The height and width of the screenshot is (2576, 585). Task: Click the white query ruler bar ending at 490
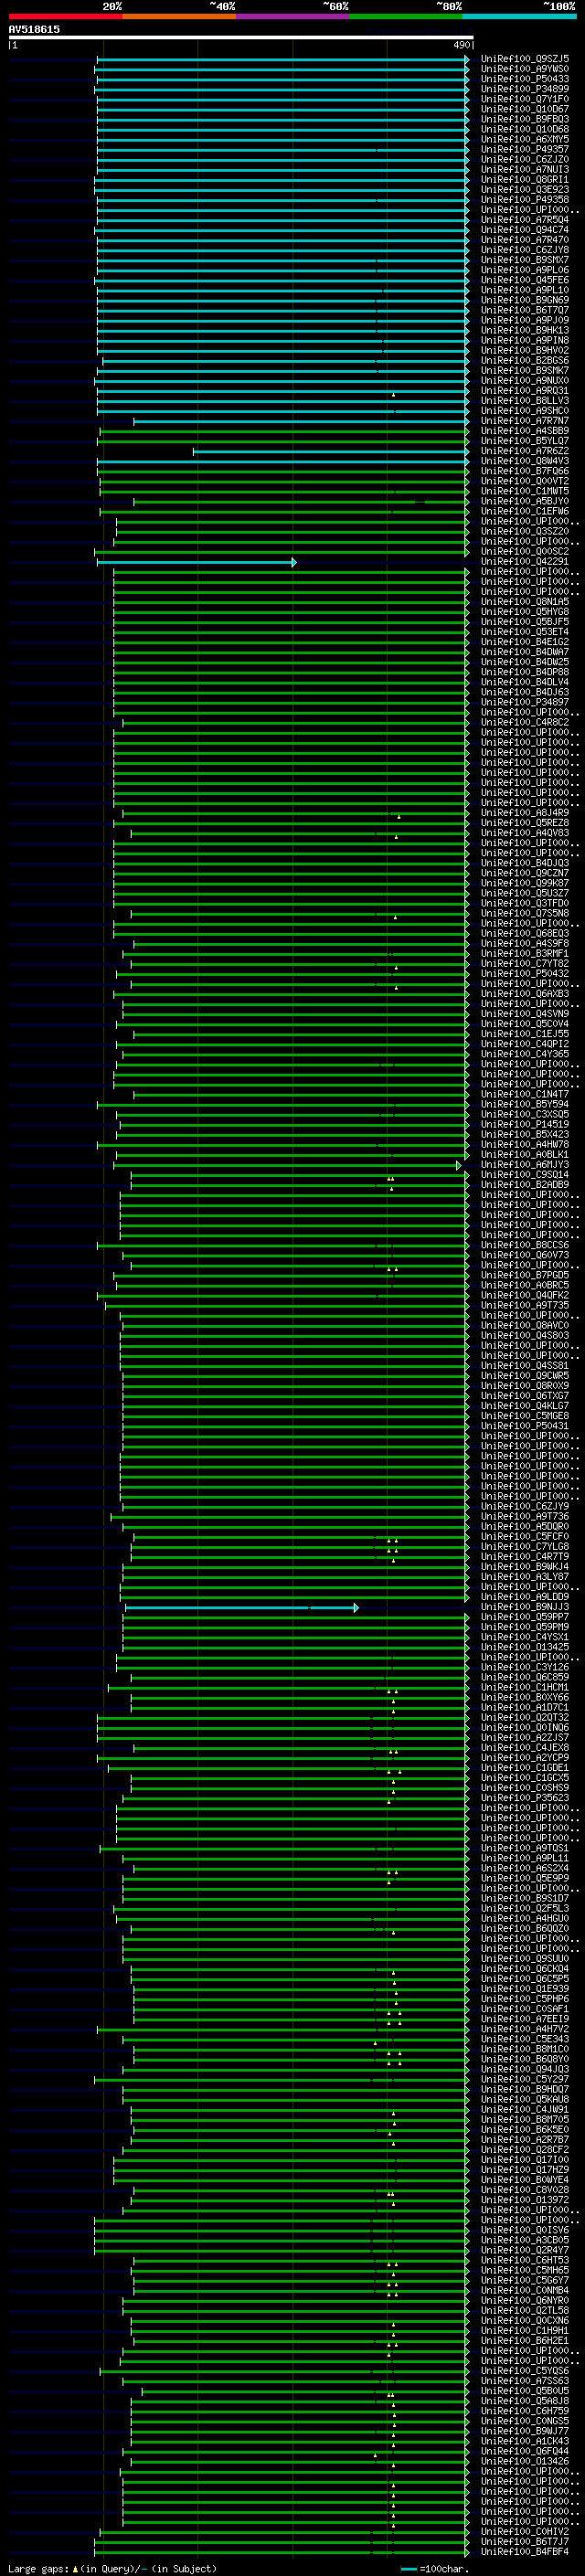click(x=240, y=37)
